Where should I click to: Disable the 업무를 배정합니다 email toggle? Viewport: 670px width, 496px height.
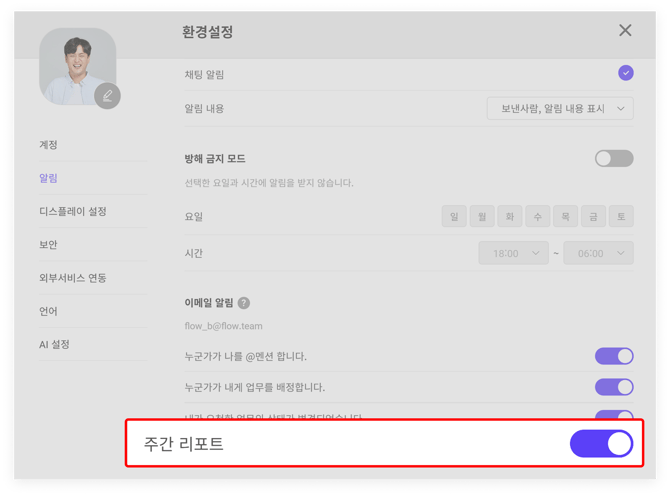(x=614, y=386)
